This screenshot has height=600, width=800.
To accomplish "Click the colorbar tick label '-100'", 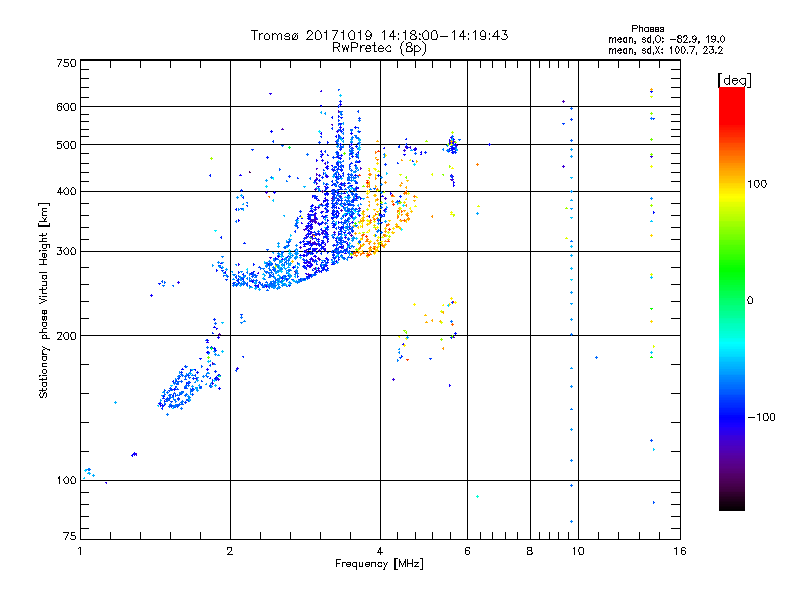I will [x=761, y=417].
